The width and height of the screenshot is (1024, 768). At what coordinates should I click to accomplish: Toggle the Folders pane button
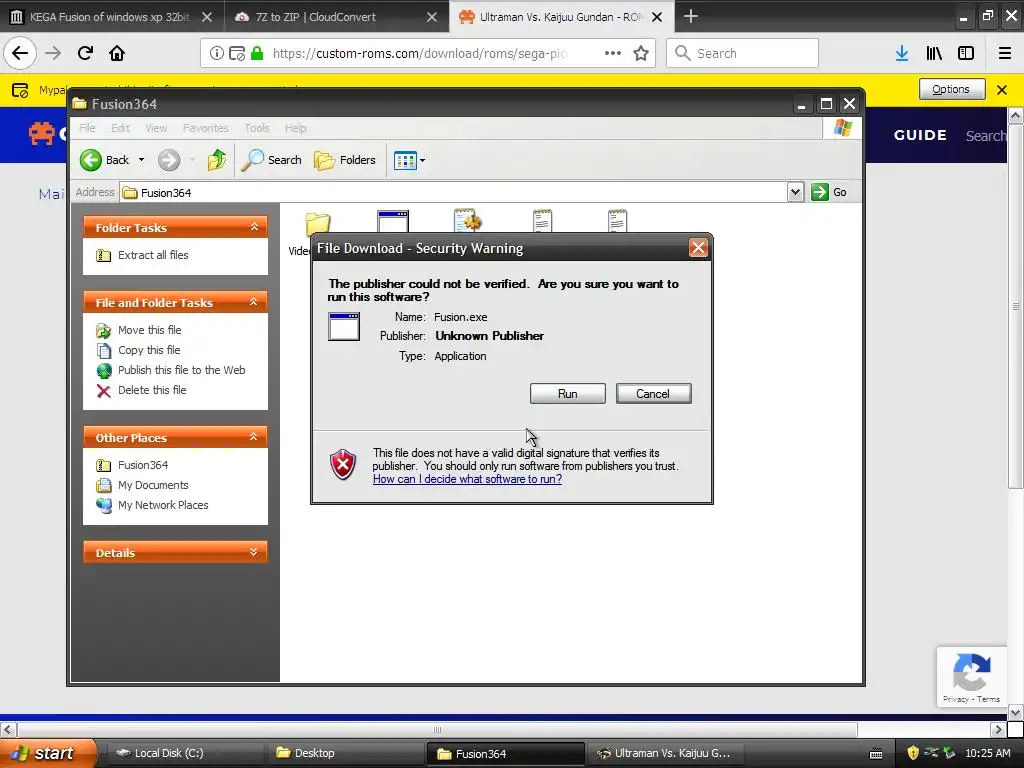345,160
